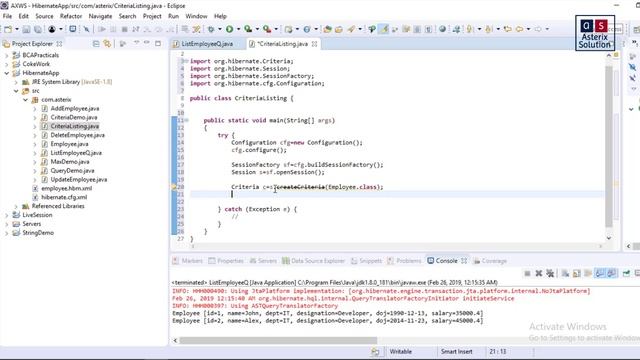This screenshot has height=360, width=640.
Task: Click the Debug bug icon in toolbar
Action: [x=211, y=29]
